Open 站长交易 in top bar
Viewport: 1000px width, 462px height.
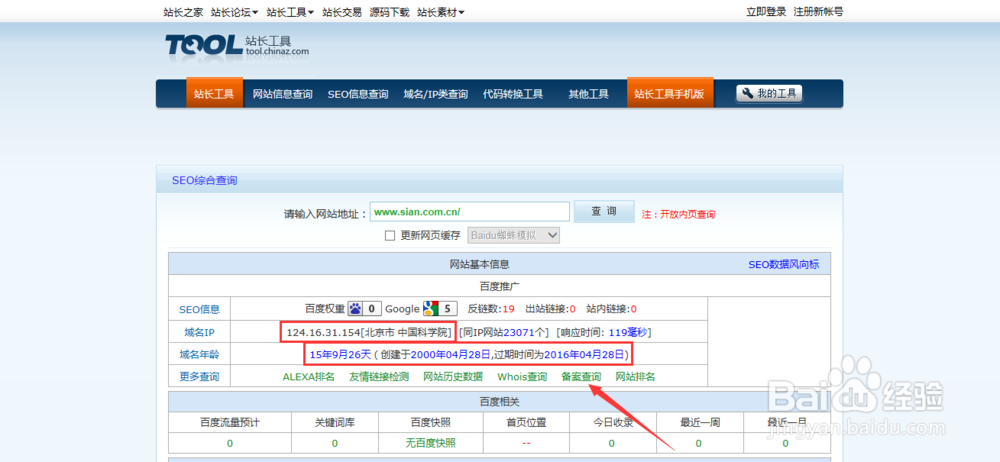coord(342,11)
